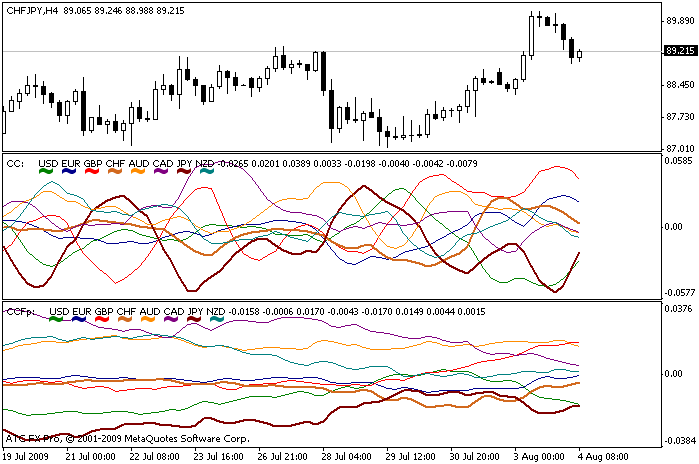Select the red GBP swatch in CC legend
This screenshot has width=699, height=464.
click(x=91, y=172)
